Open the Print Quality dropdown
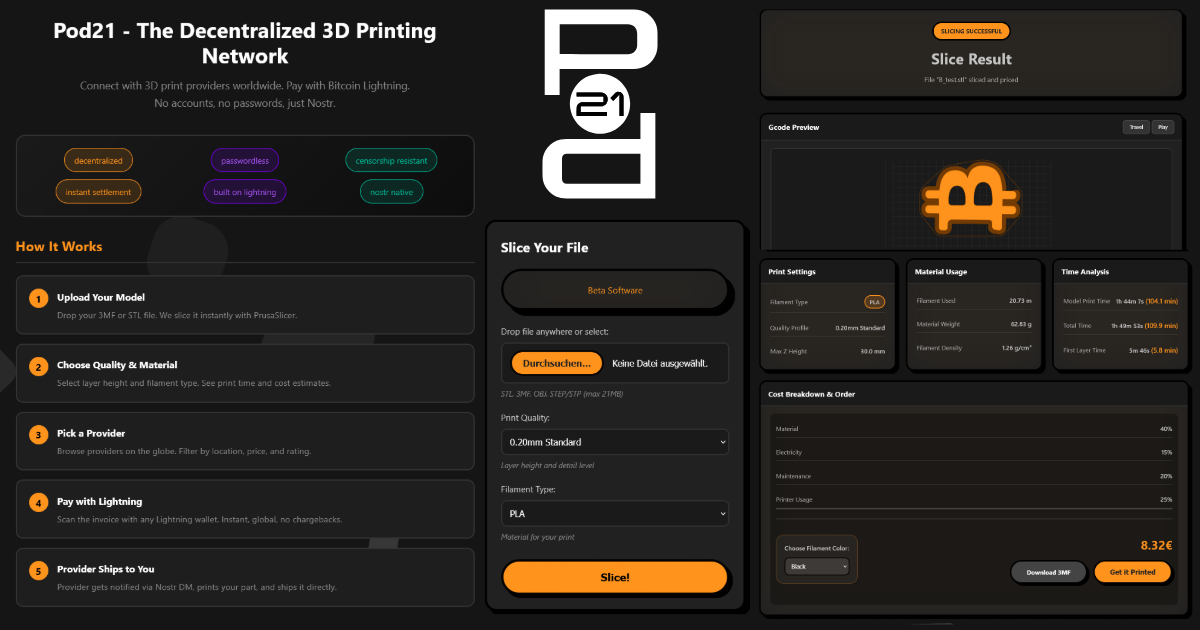1200x630 pixels. (x=614, y=442)
